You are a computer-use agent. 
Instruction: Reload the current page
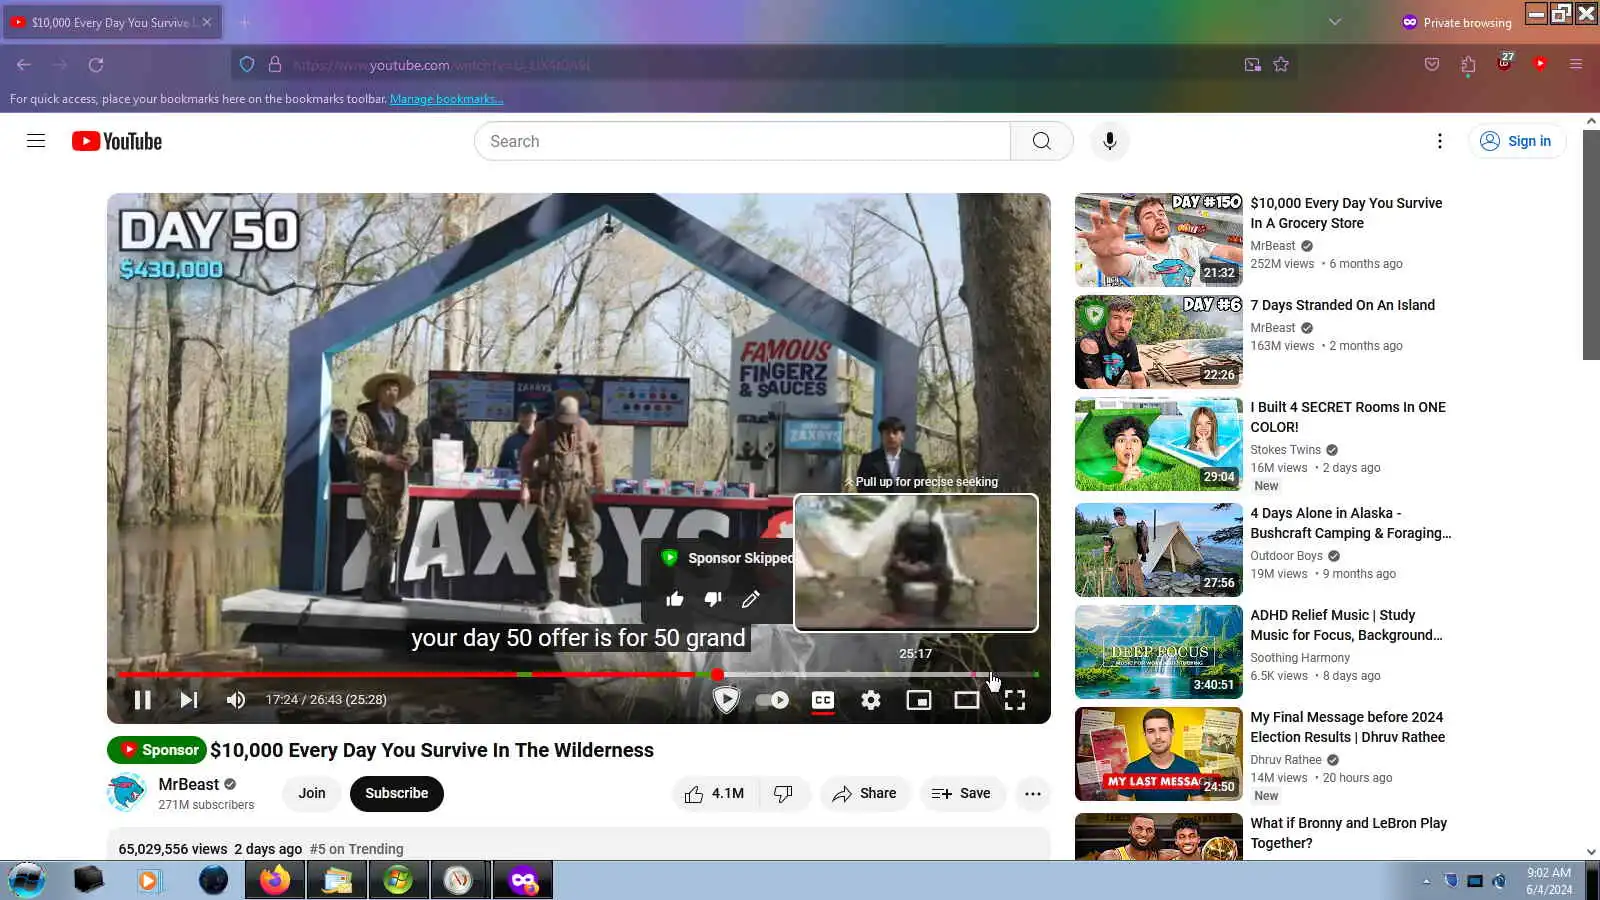(96, 65)
